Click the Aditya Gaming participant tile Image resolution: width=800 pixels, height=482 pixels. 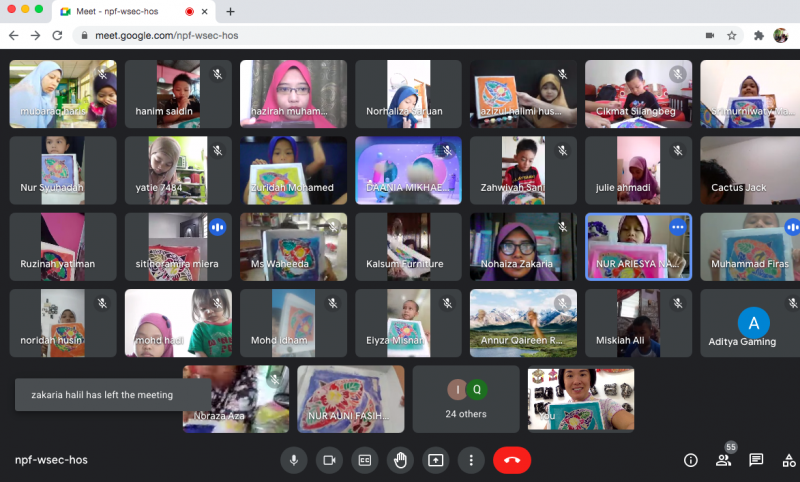[753, 324]
